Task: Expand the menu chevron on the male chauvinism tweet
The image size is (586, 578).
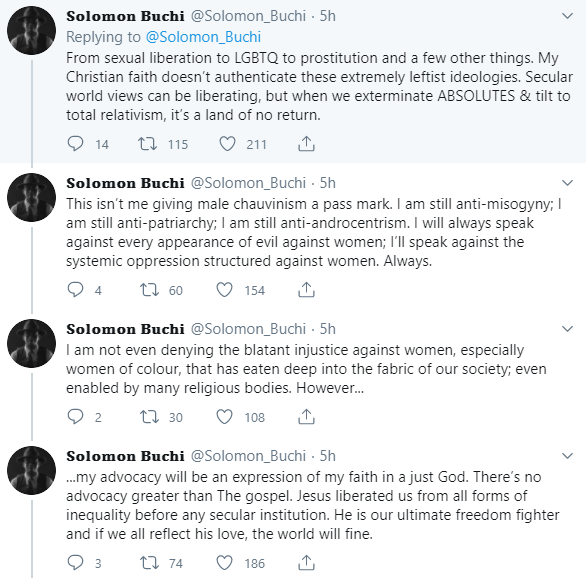Action: click(x=567, y=183)
